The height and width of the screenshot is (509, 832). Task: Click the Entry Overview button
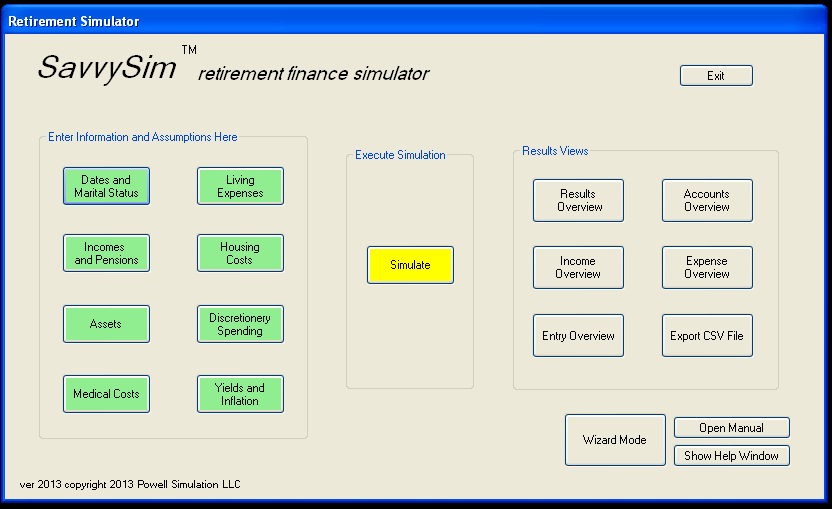(578, 336)
